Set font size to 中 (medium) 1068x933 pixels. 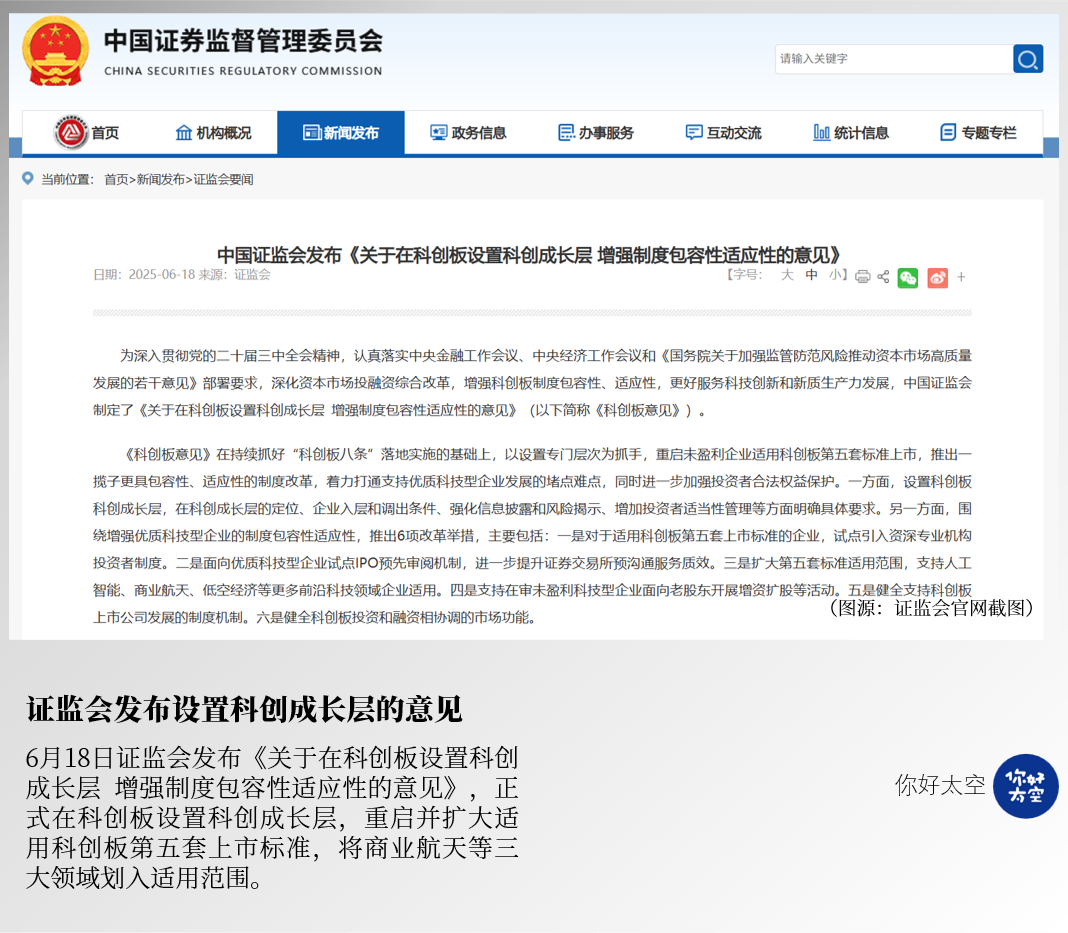point(812,275)
